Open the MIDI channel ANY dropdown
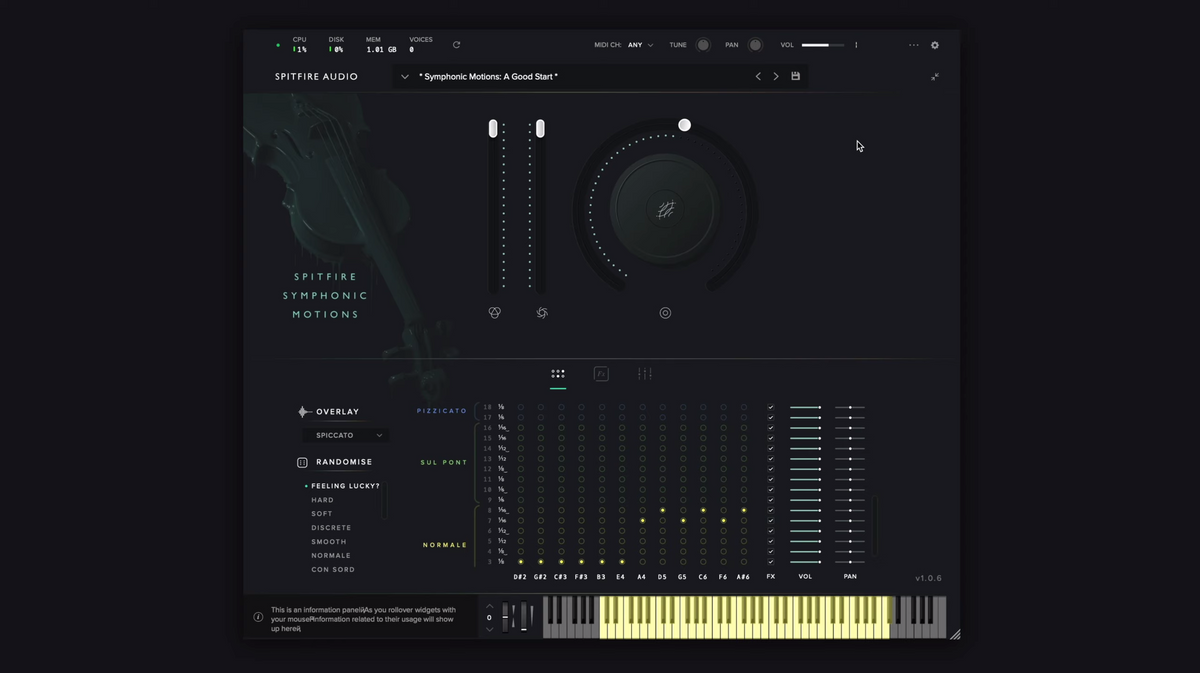1200x673 pixels. [x=639, y=45]
